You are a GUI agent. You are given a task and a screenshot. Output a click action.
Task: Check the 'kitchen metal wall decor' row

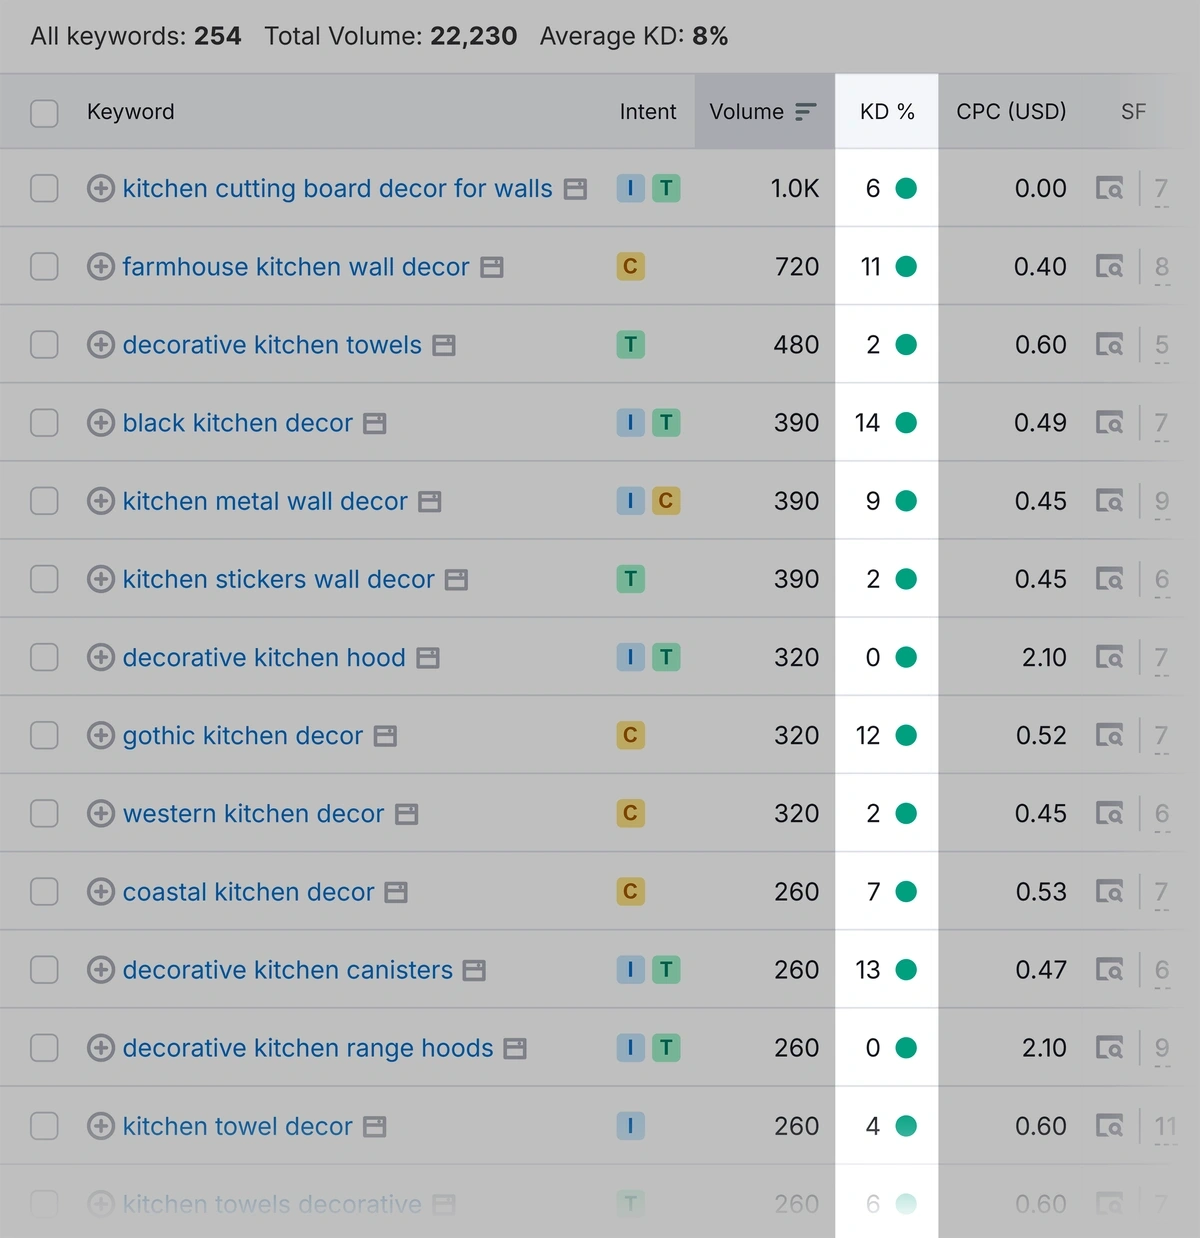tap(44, 501)
